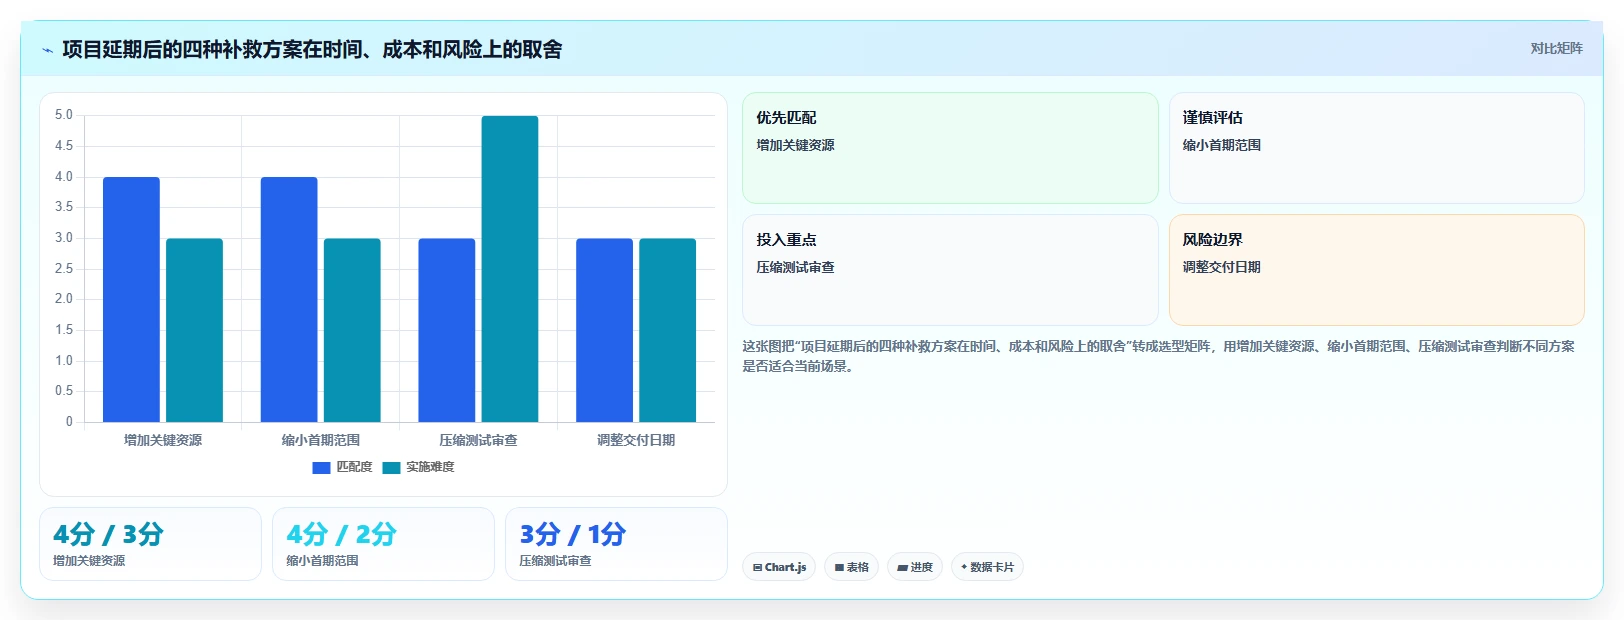Click the x-axis label 增加关键资源
1624x620 pixels.
(163, 440)
